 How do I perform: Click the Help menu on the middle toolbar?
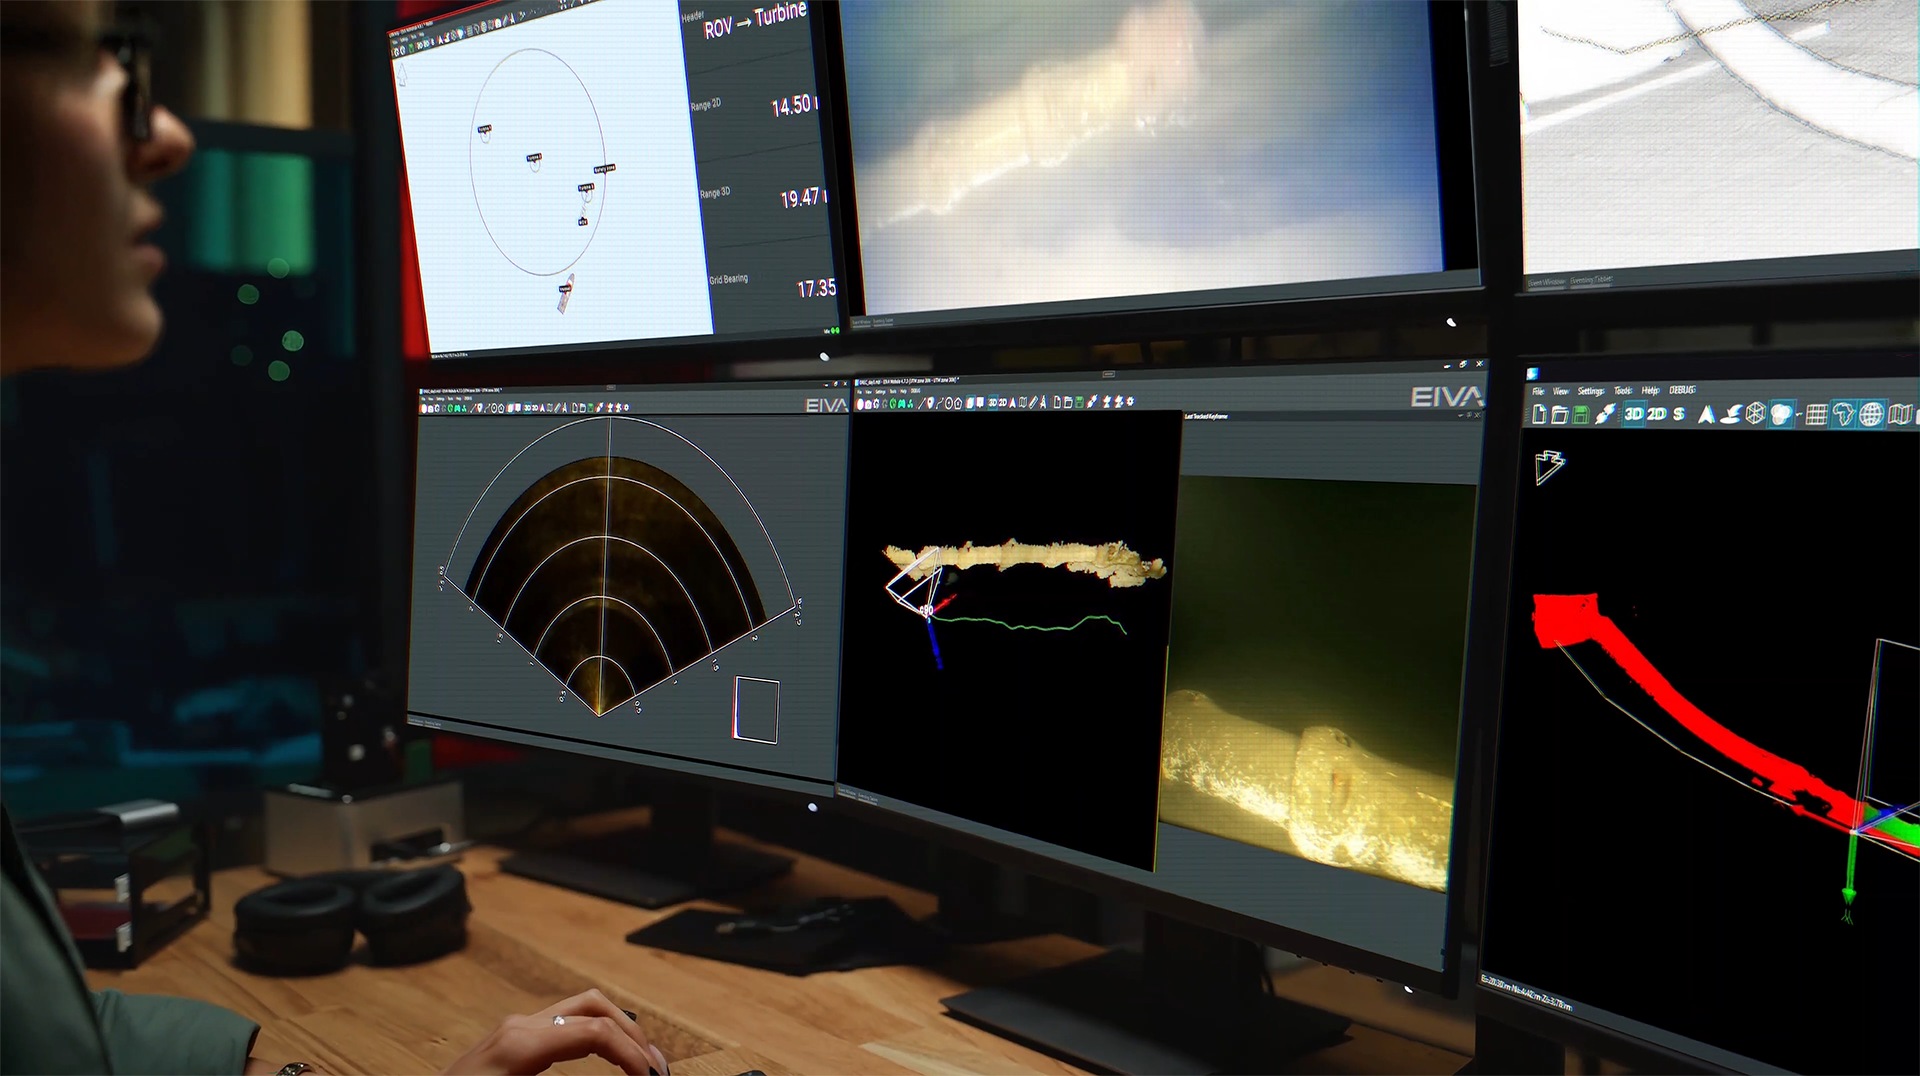904,390
